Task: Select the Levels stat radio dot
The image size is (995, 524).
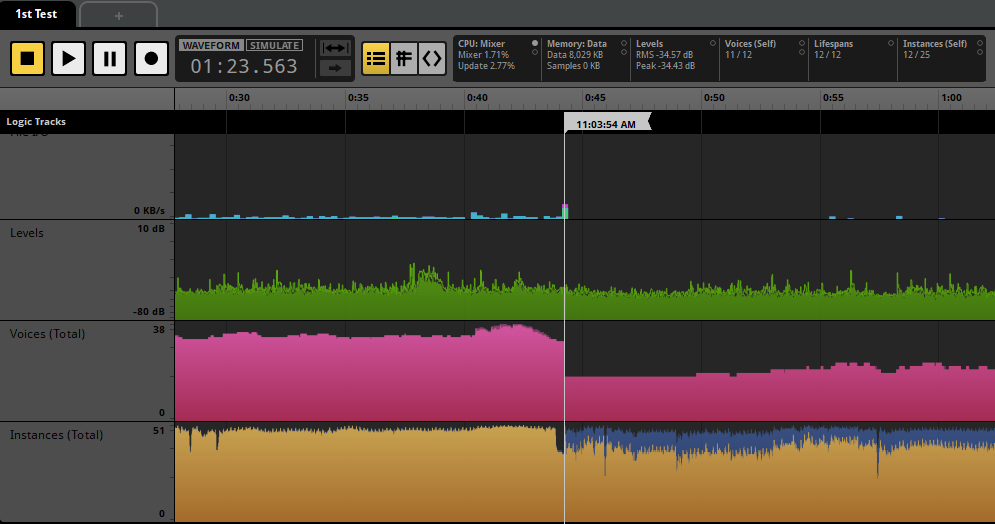Action: [x=713, y=43]
